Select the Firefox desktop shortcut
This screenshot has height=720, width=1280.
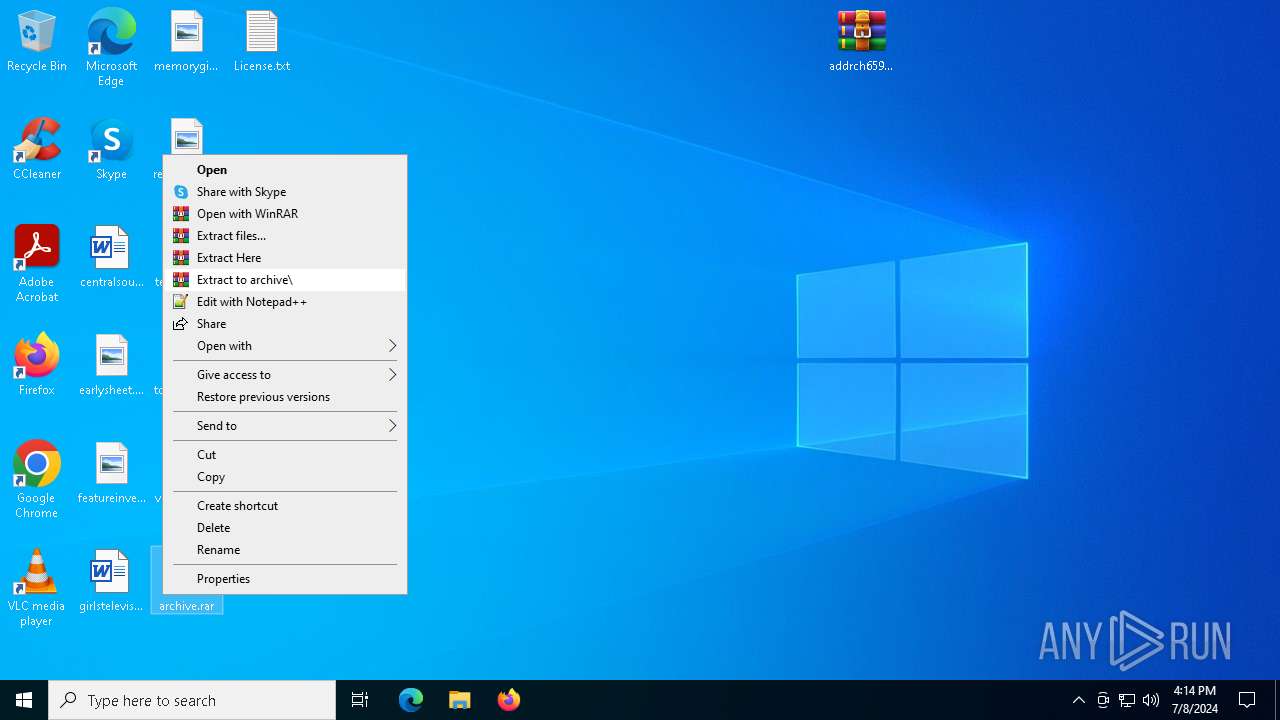(37, 366)
